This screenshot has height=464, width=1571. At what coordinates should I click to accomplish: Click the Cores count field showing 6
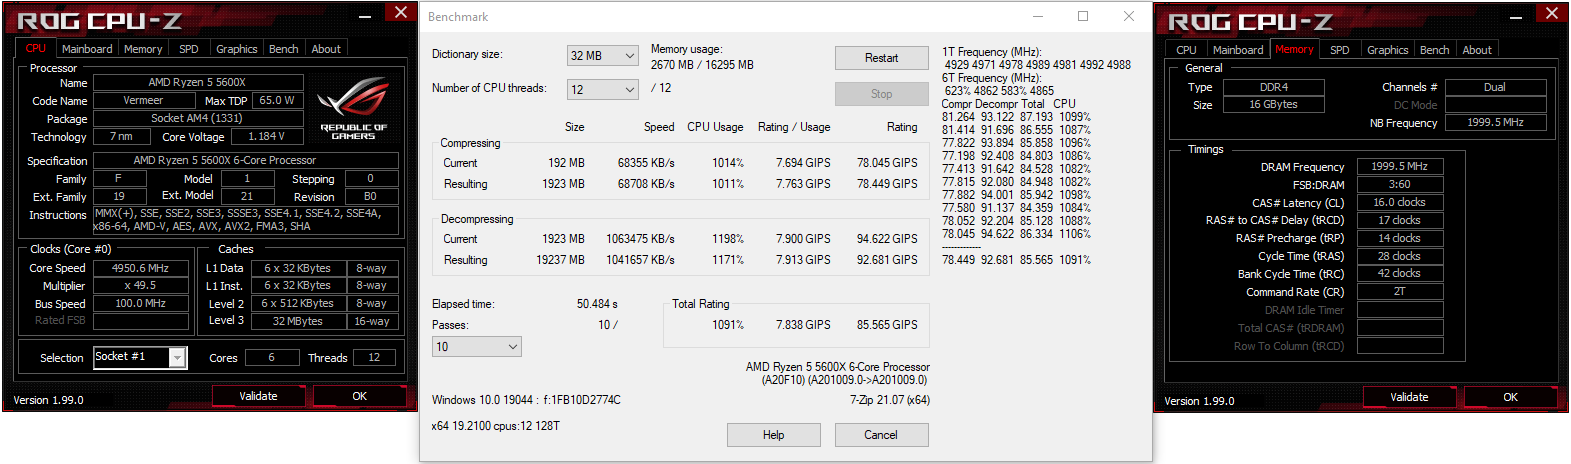pyautogui.click(x=271, y=357)
